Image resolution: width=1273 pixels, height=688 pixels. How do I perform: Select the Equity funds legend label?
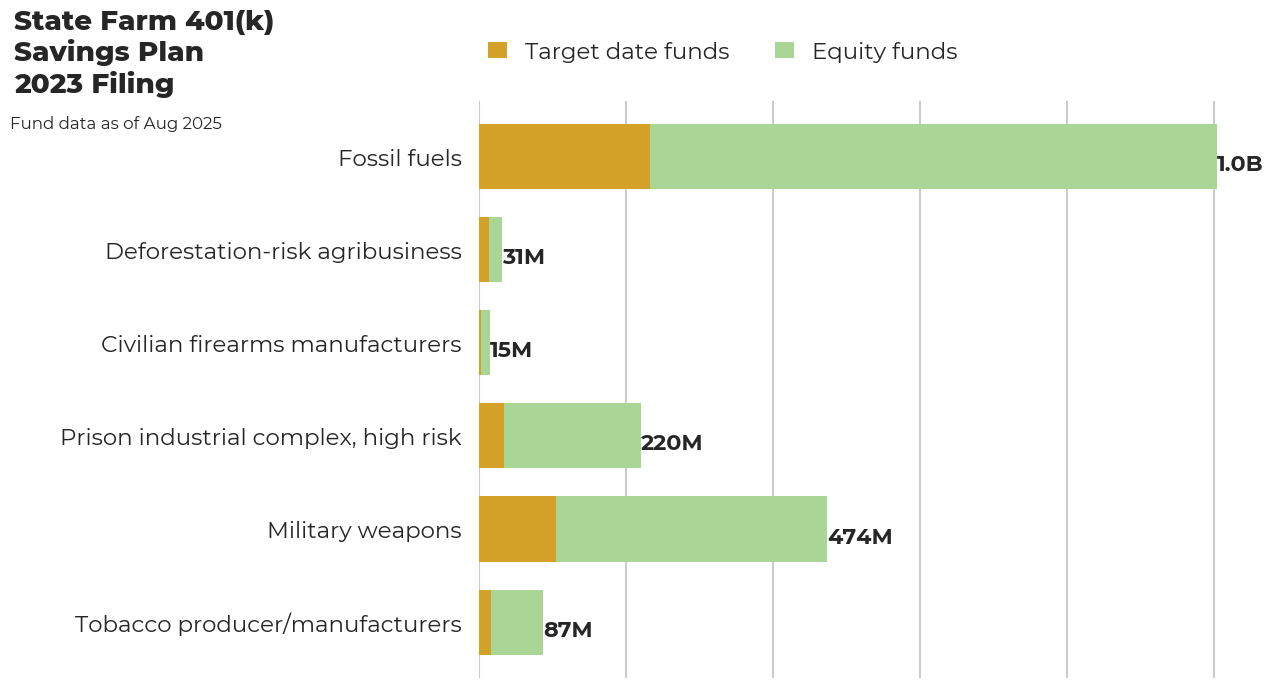click(x=885, y=51)
